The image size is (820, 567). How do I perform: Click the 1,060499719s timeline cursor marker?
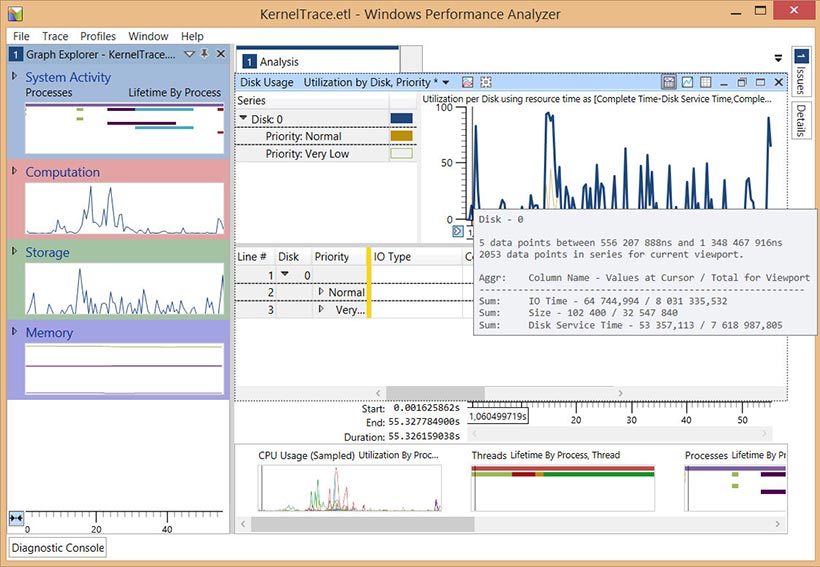tap(497, 416)
